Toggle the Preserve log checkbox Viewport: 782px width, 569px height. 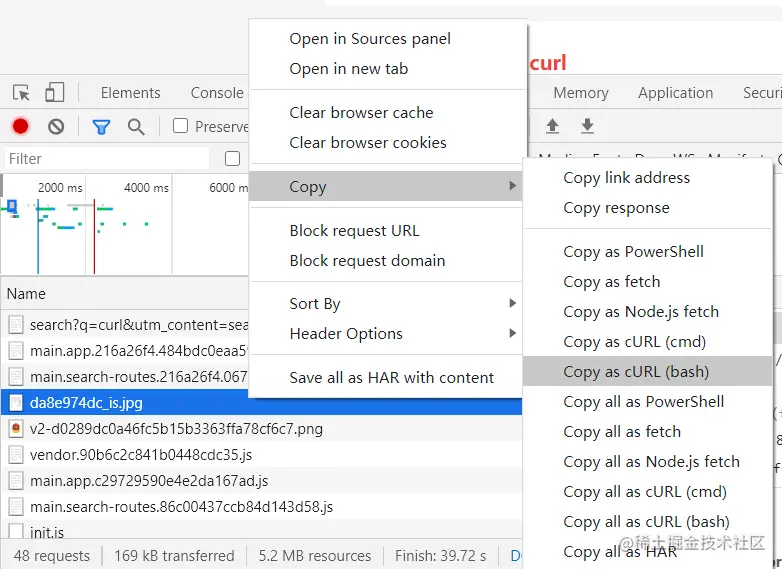point(180,126)
